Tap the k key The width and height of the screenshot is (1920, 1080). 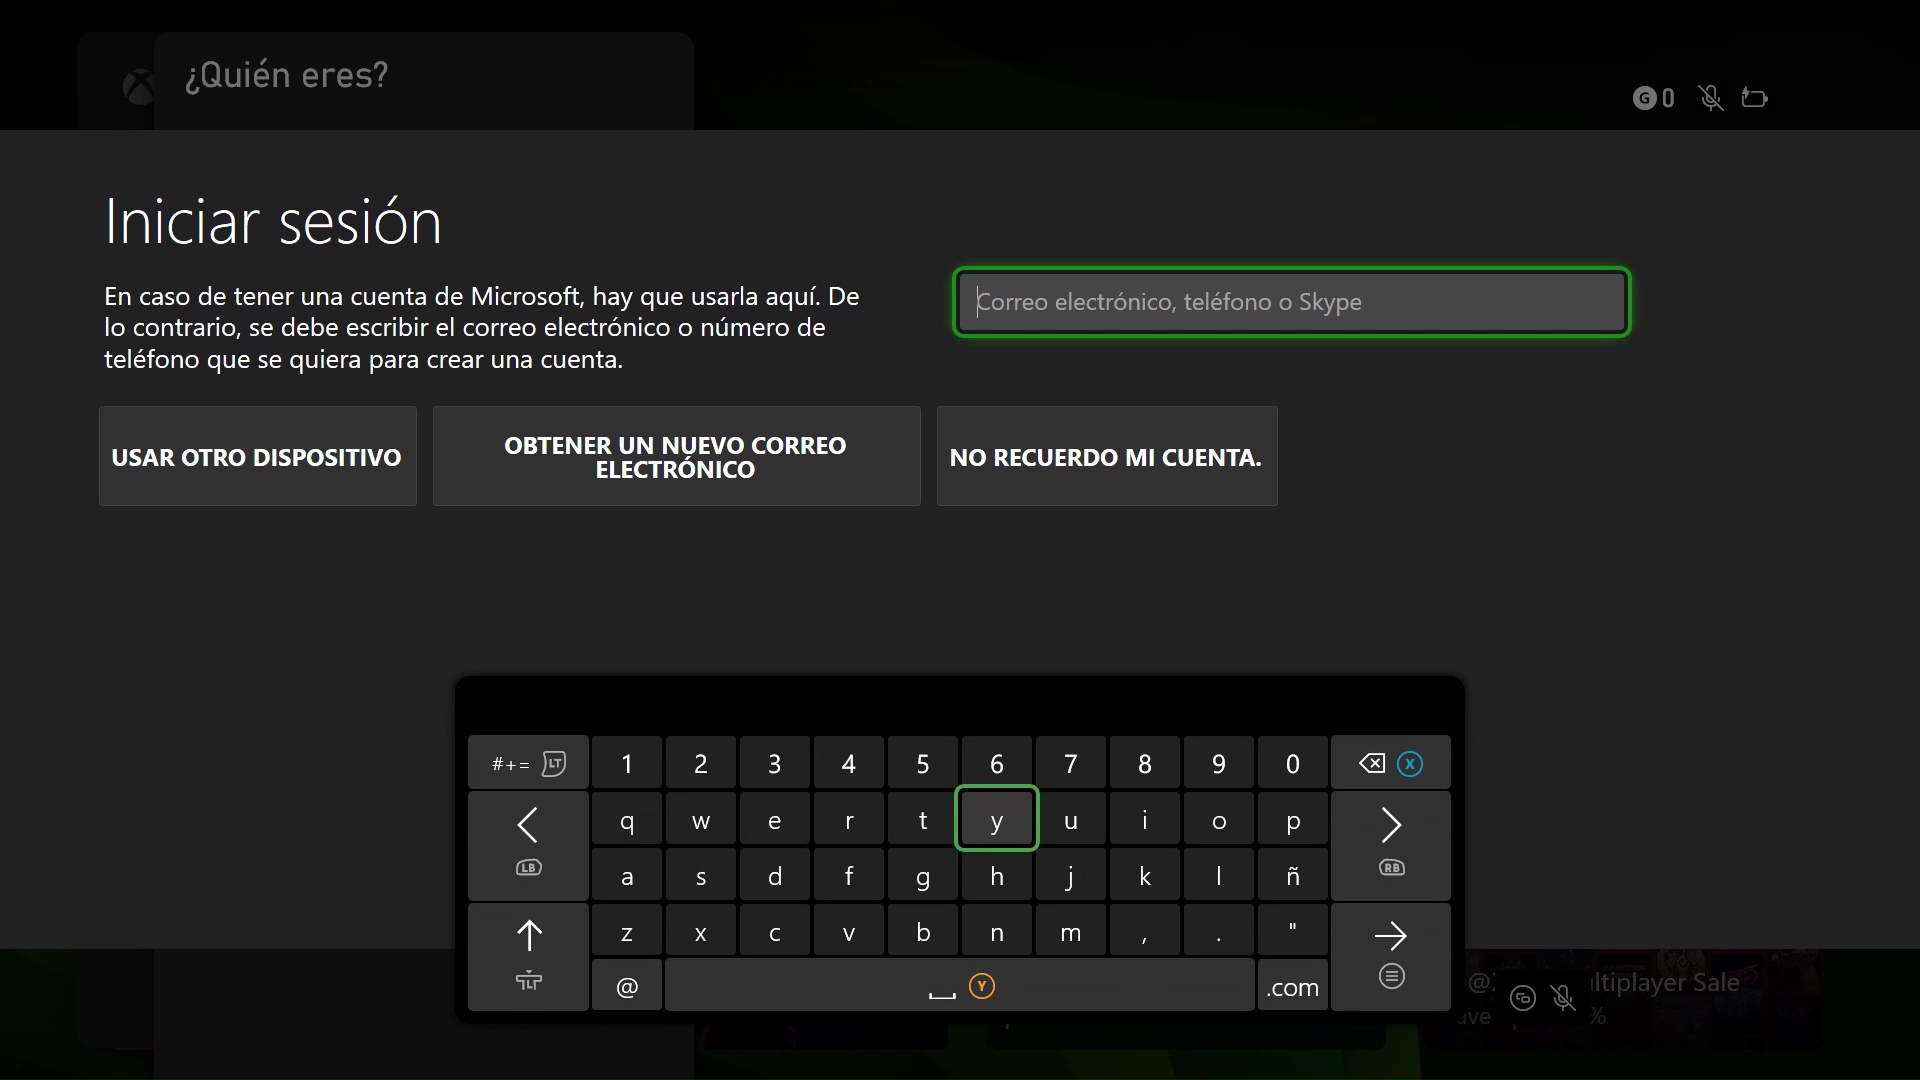pos(1145,876)
